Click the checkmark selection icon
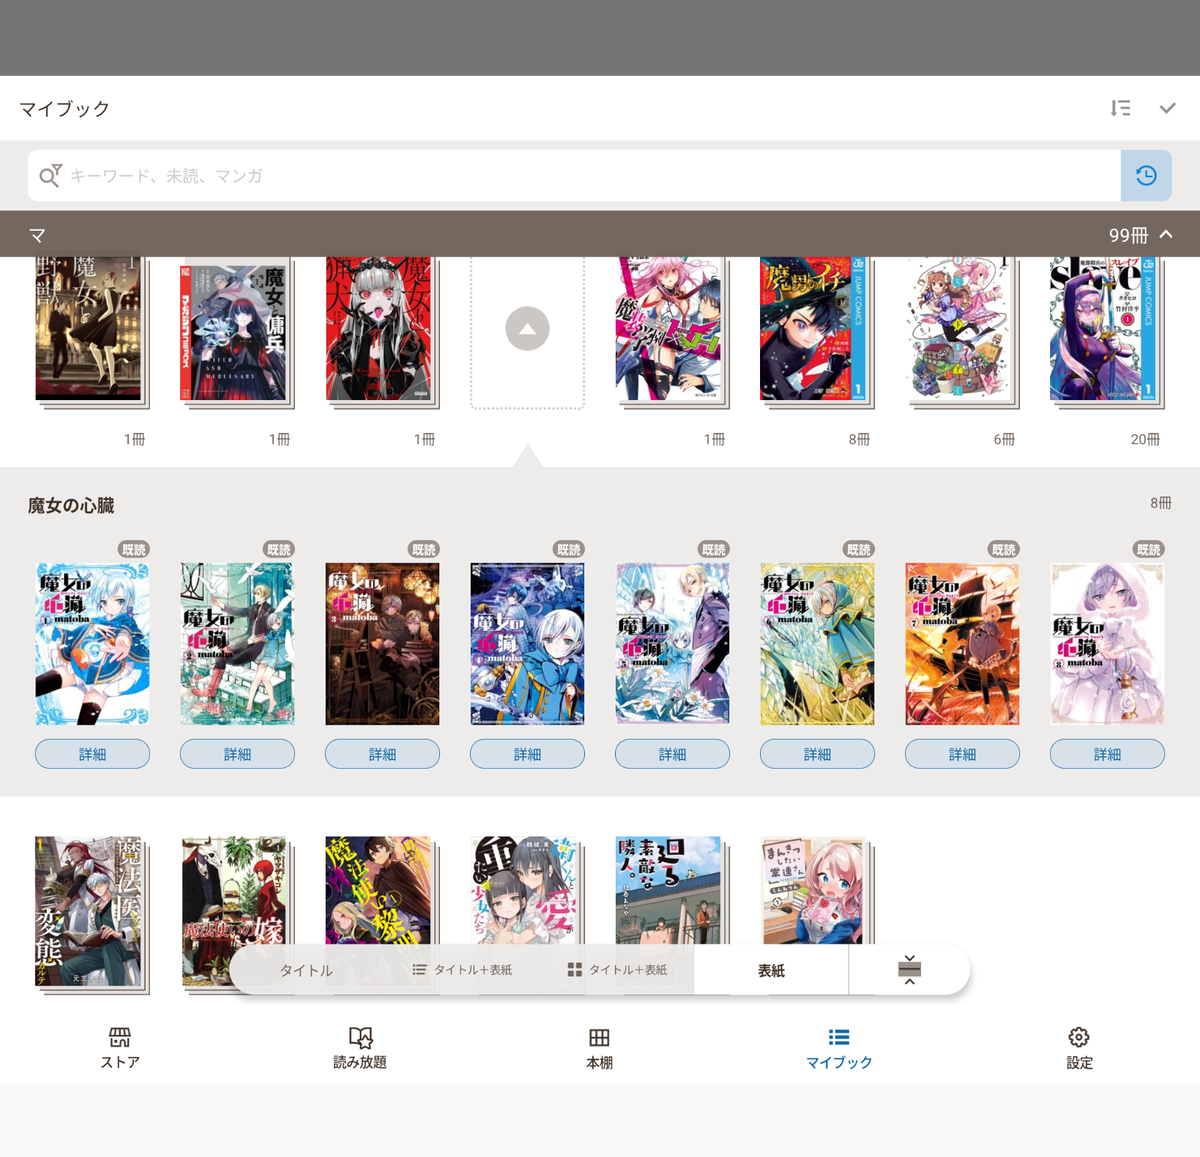The image size is (1200, 1157). click(x=1167, y=108)
